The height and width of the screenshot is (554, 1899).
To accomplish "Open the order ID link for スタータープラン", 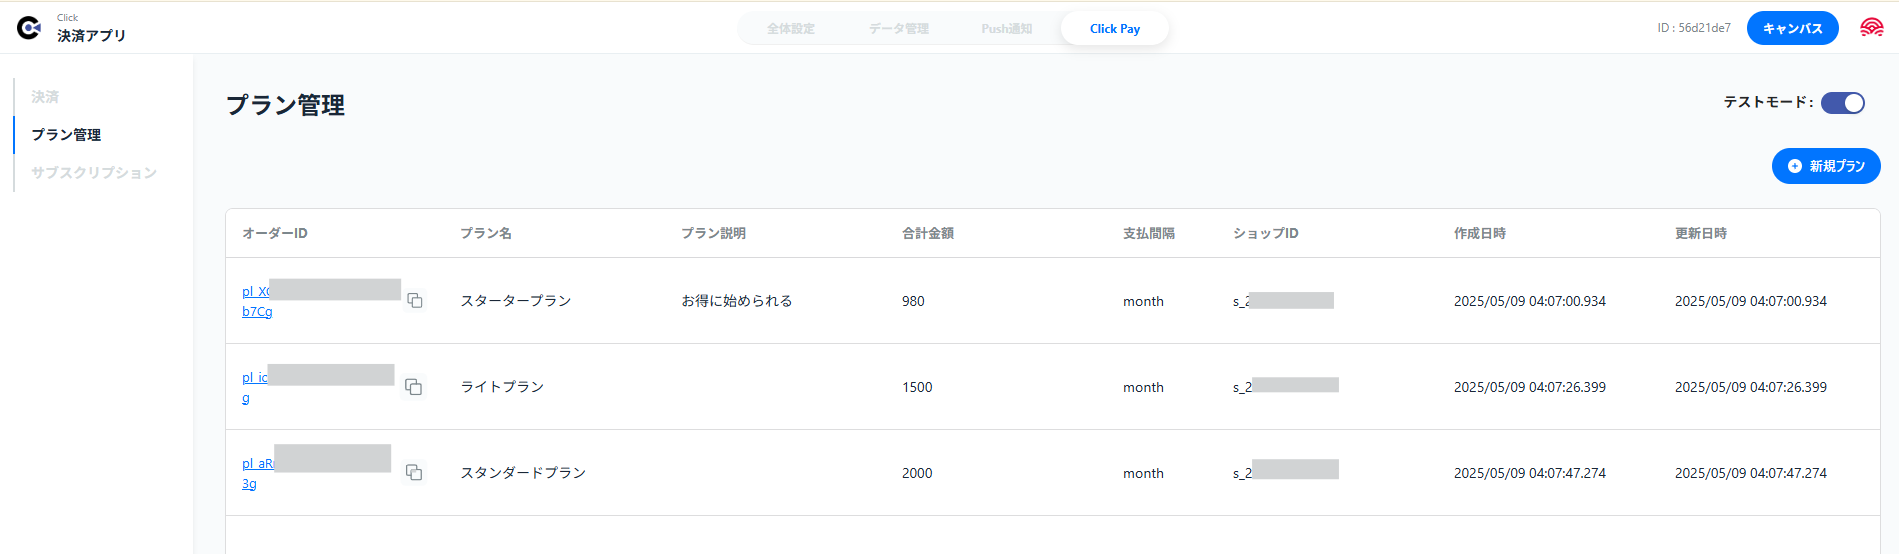I will click(x=257, y=301).
